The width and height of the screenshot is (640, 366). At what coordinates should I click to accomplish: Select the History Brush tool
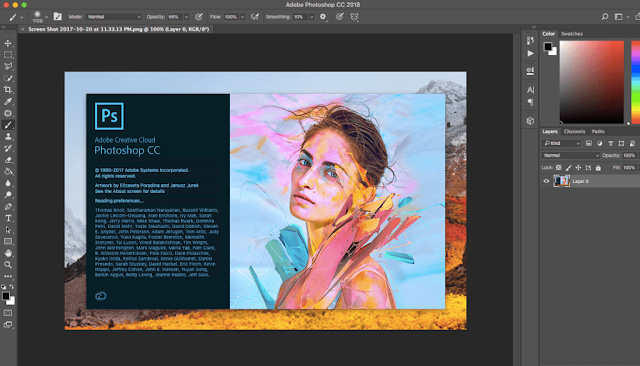pos(8,148)
